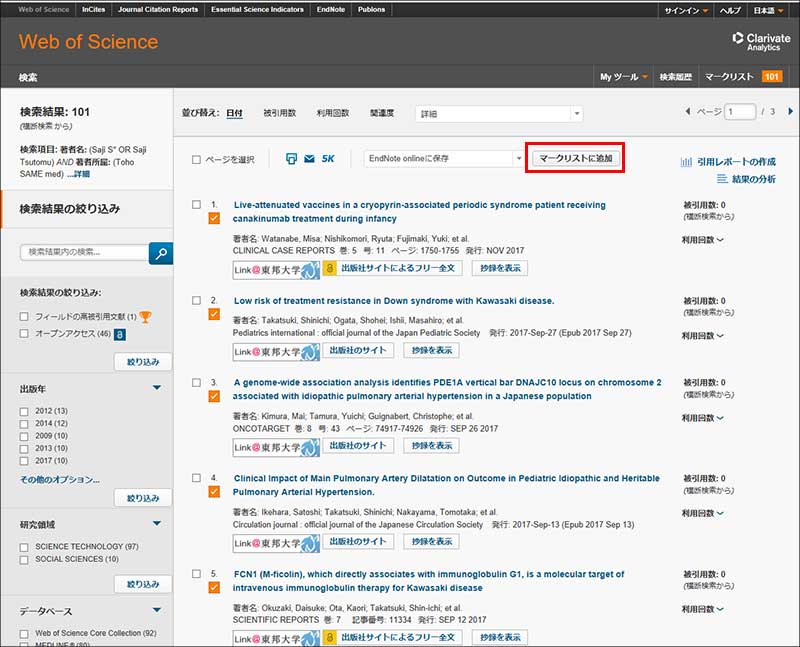Click the page number input field
800x647 pixels.
click(x=741, y=112)
